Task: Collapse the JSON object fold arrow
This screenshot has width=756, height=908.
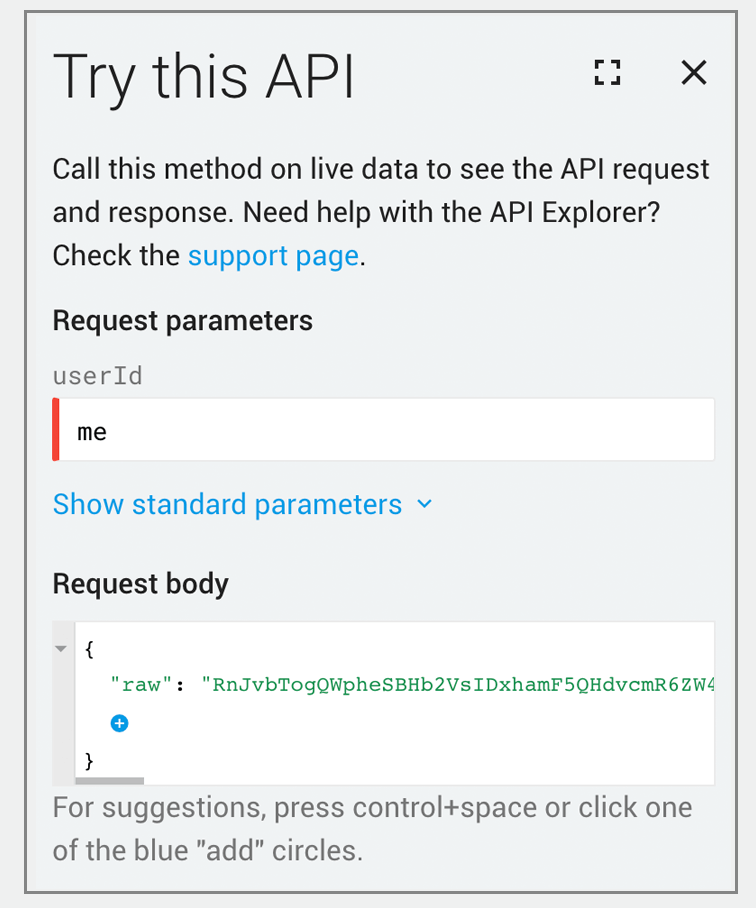Action: click(x=61, y=649)
